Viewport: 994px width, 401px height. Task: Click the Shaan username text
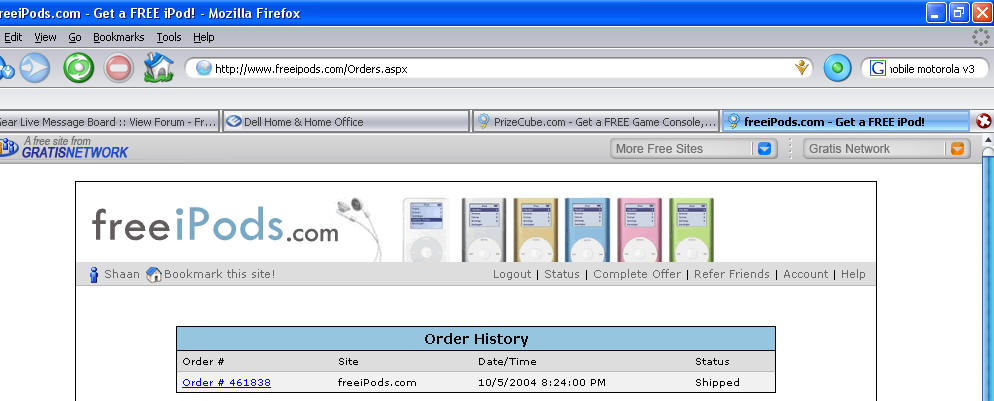(x=122, y=274)
